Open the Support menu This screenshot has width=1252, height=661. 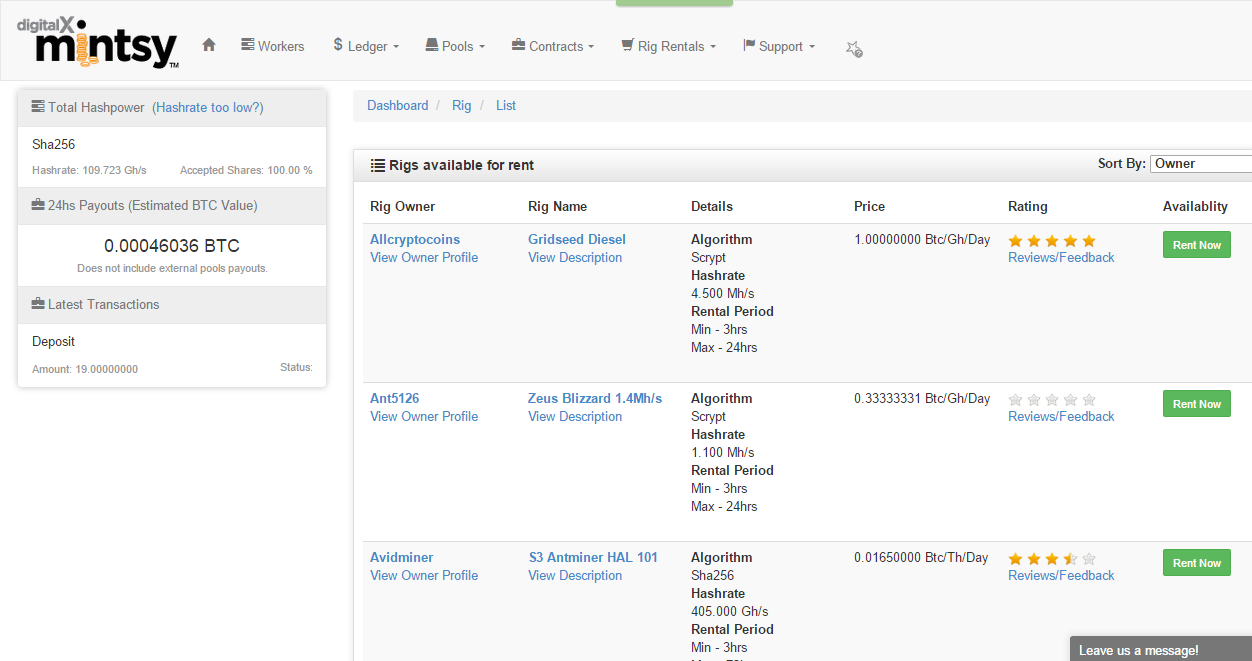(779, 46)
